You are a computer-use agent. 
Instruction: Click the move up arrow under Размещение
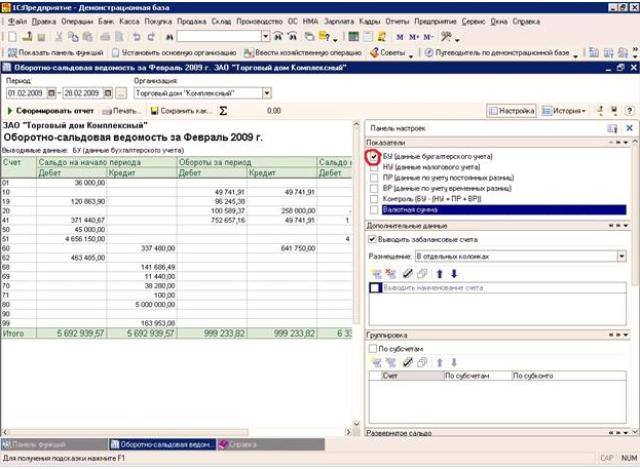coord(440,273)
